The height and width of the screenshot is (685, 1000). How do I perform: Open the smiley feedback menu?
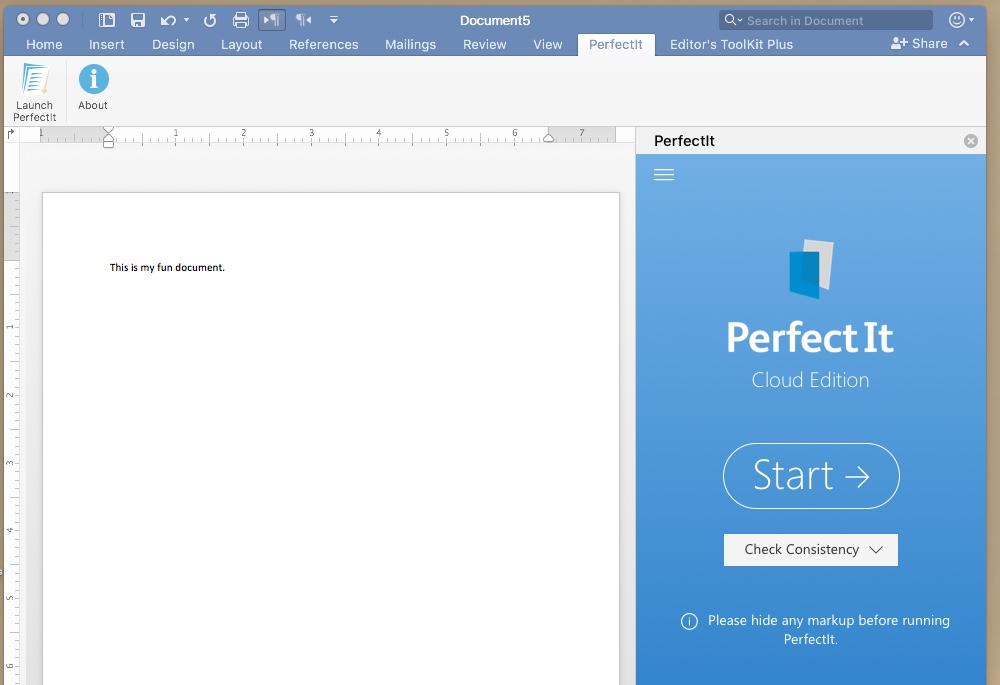(x=958, y=18)
